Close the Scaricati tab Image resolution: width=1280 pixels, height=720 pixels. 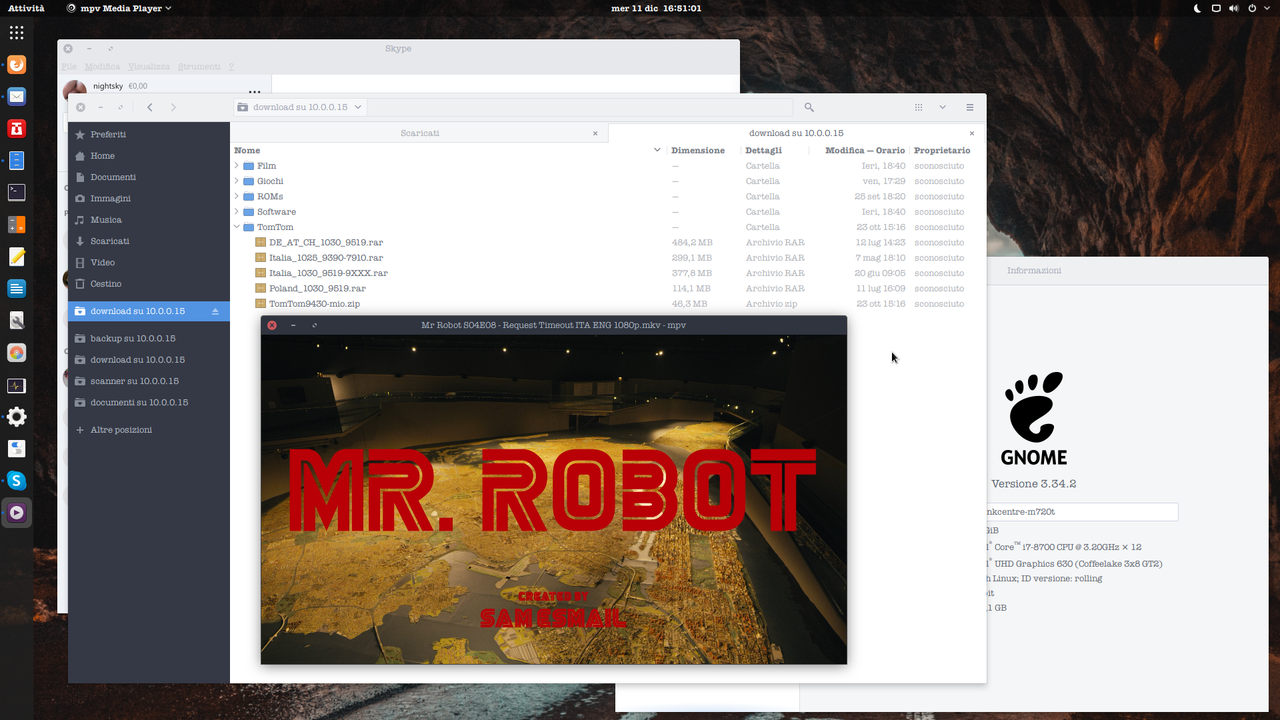click(x=595, y=133)
